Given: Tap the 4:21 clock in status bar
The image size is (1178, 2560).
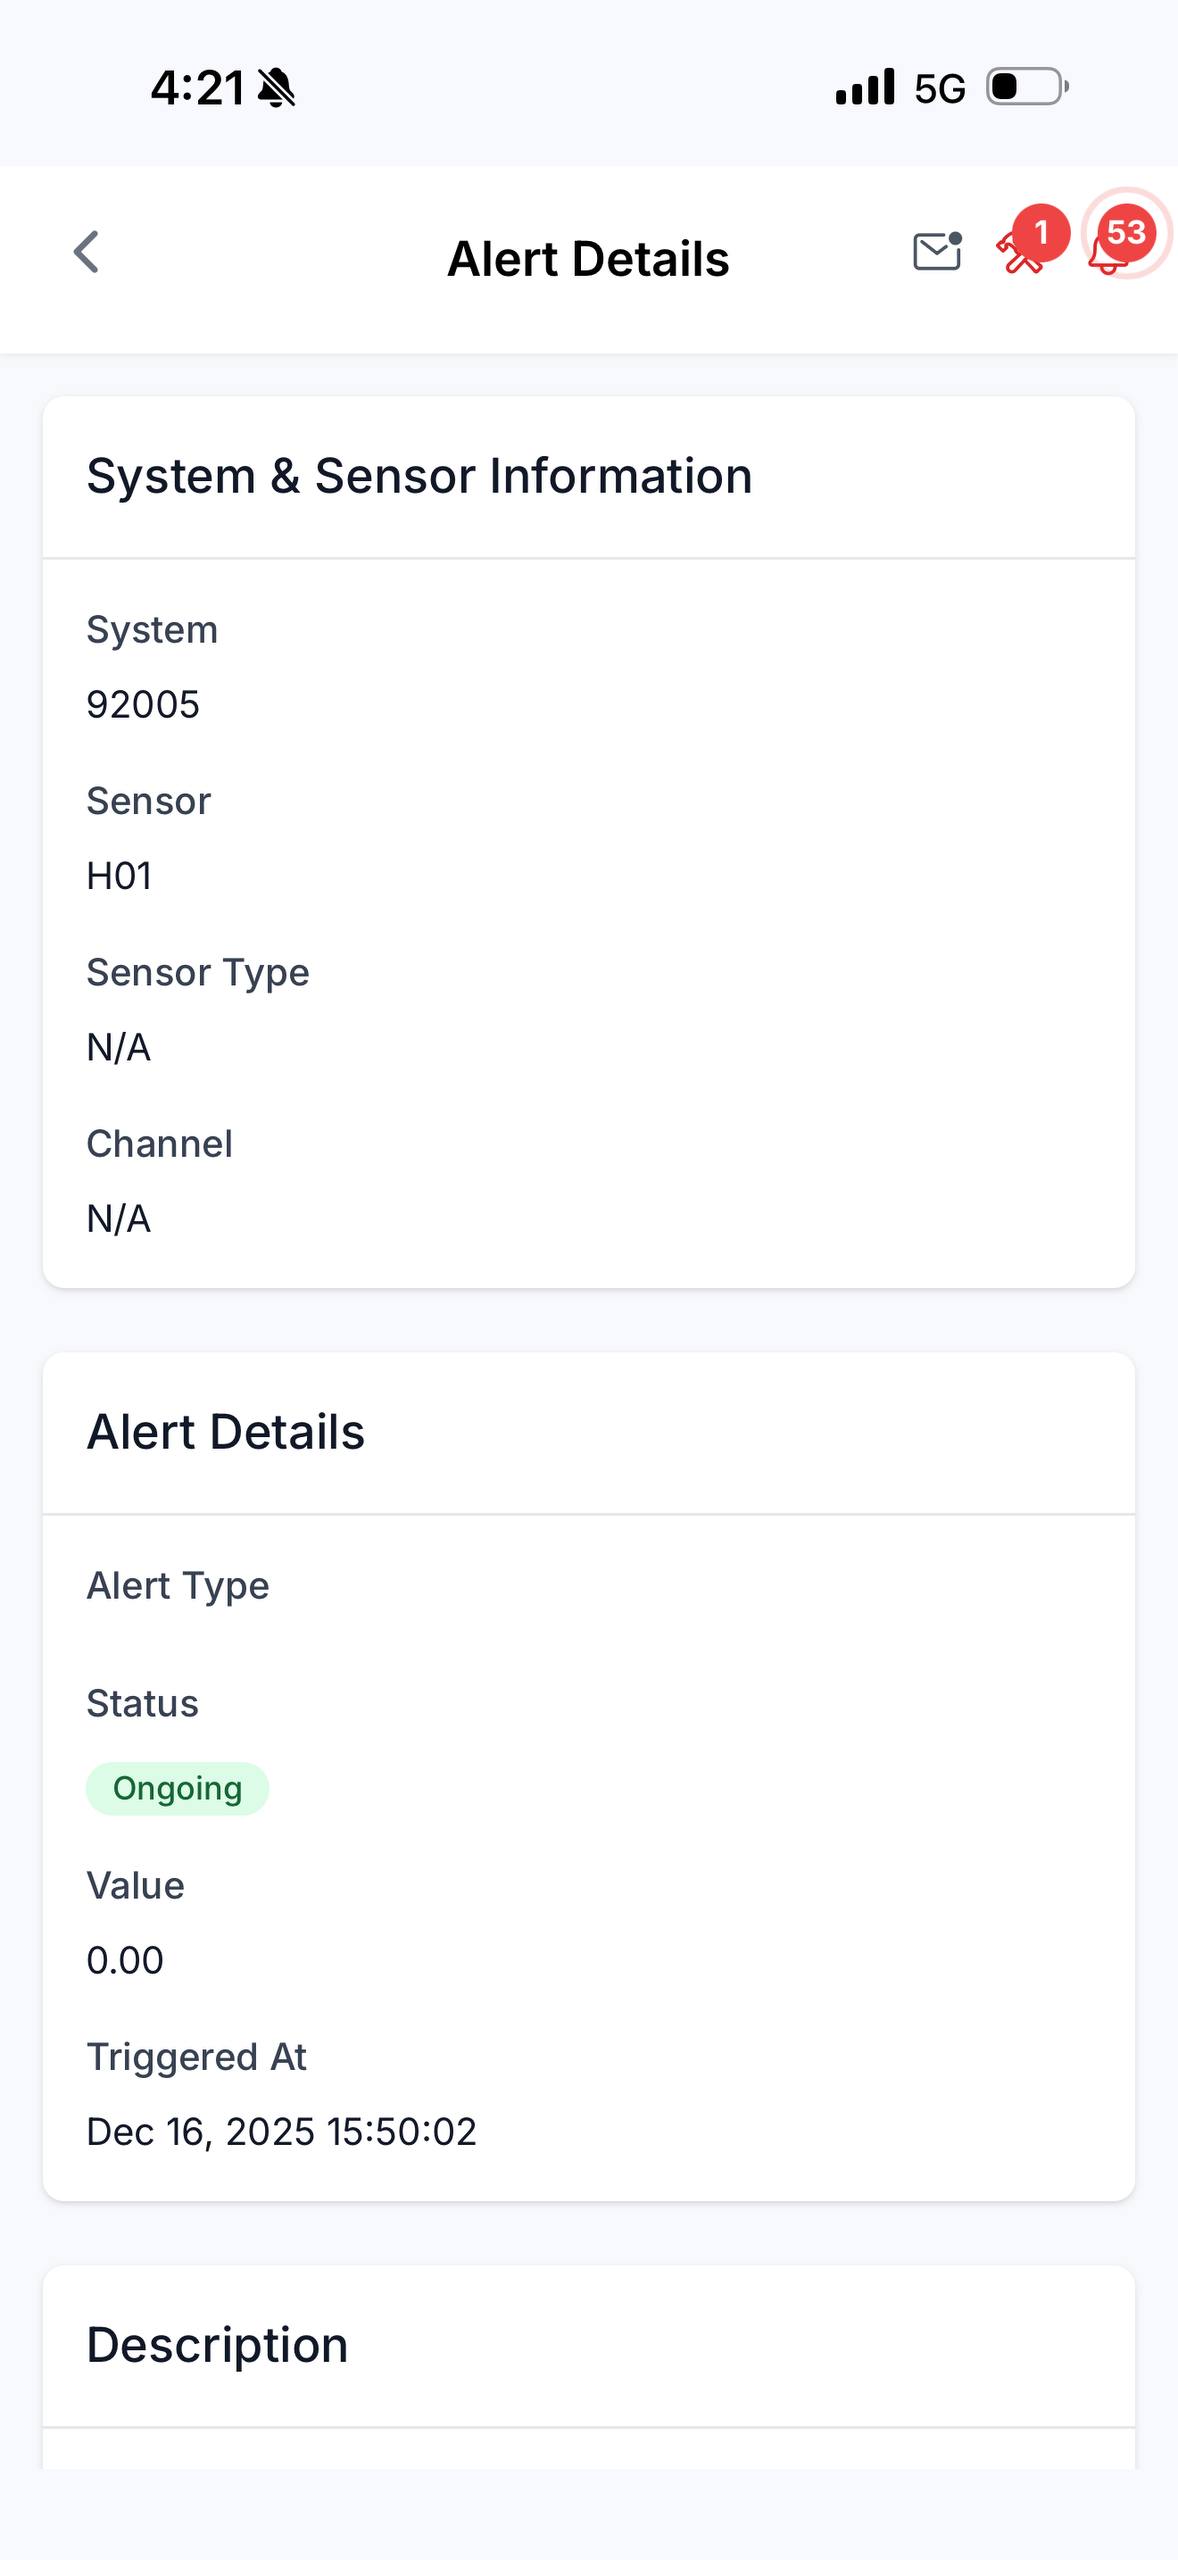Looking at the screenshot, I should coord(197,88).
